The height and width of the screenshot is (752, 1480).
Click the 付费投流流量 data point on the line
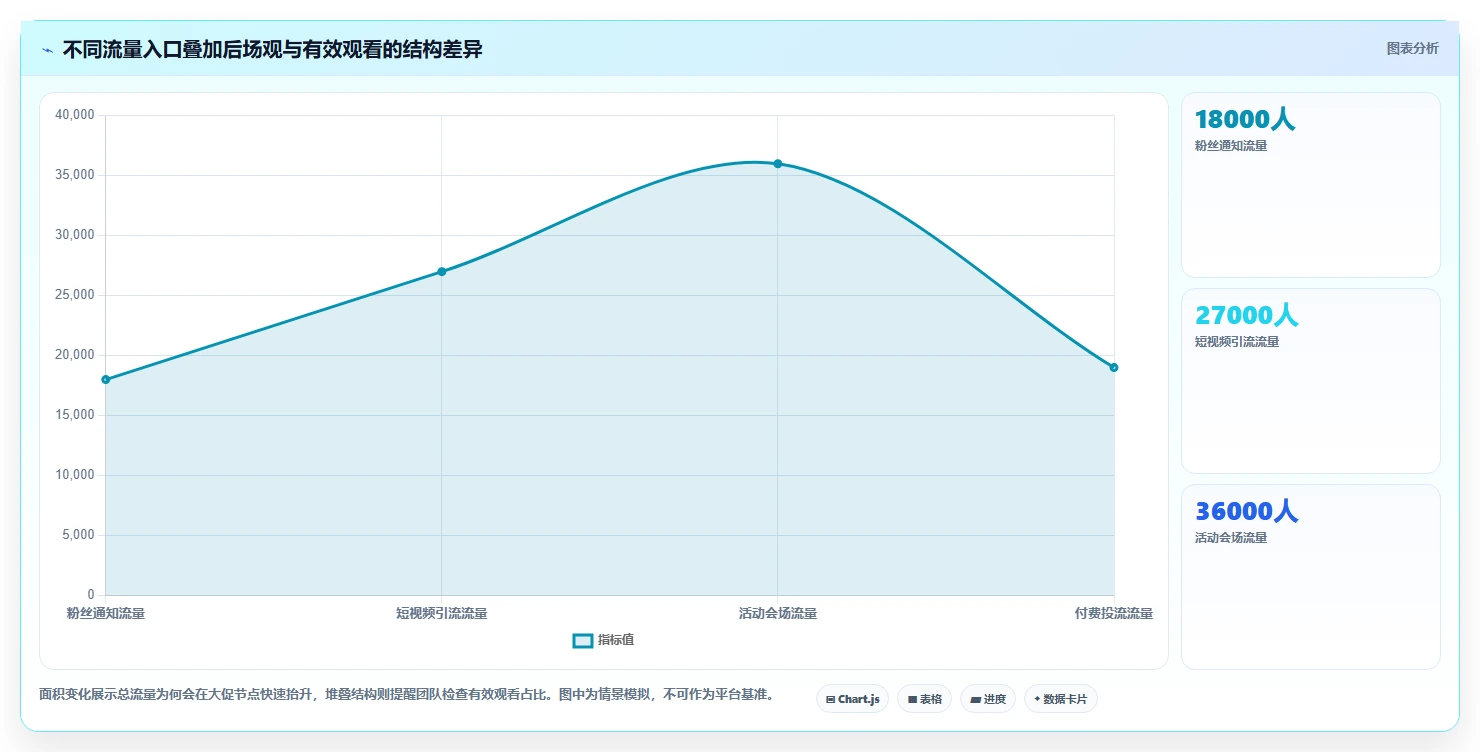coord(1114,367)
